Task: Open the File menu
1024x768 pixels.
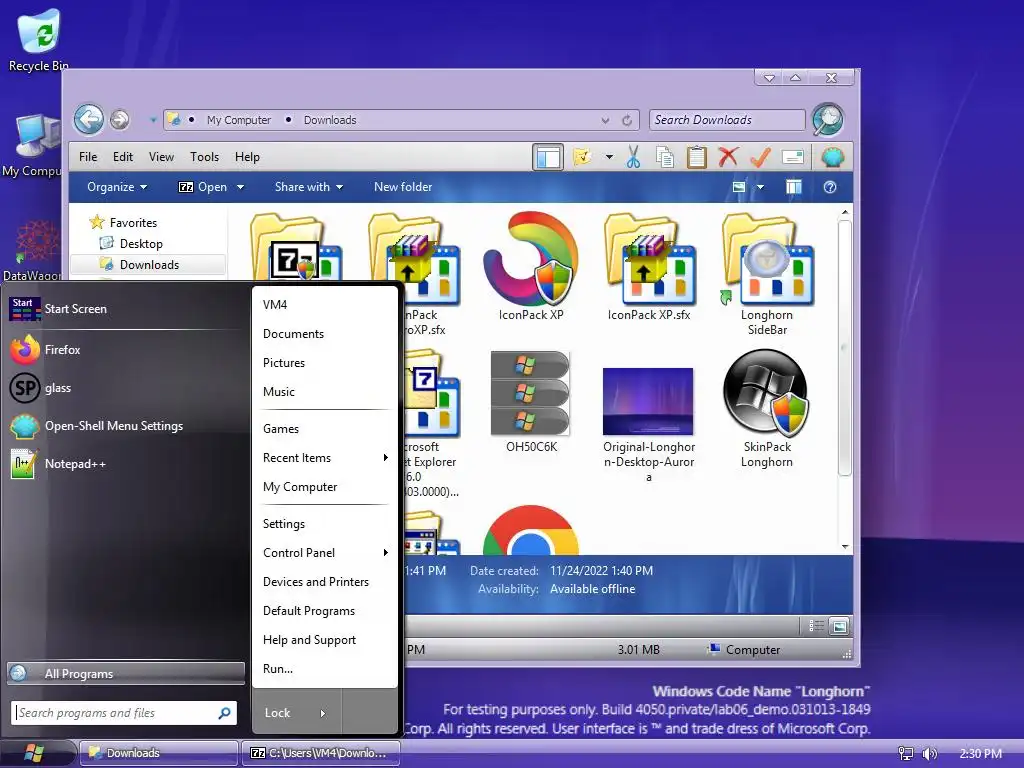Action: (x=88, y=157)
